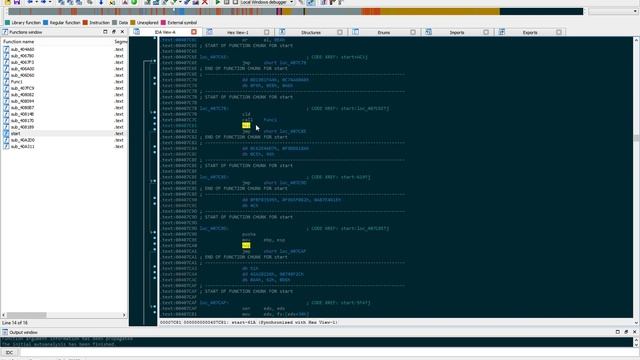Select the first function row sub_404660
This screenshot has width=640, height=360.
pos(64,49)
